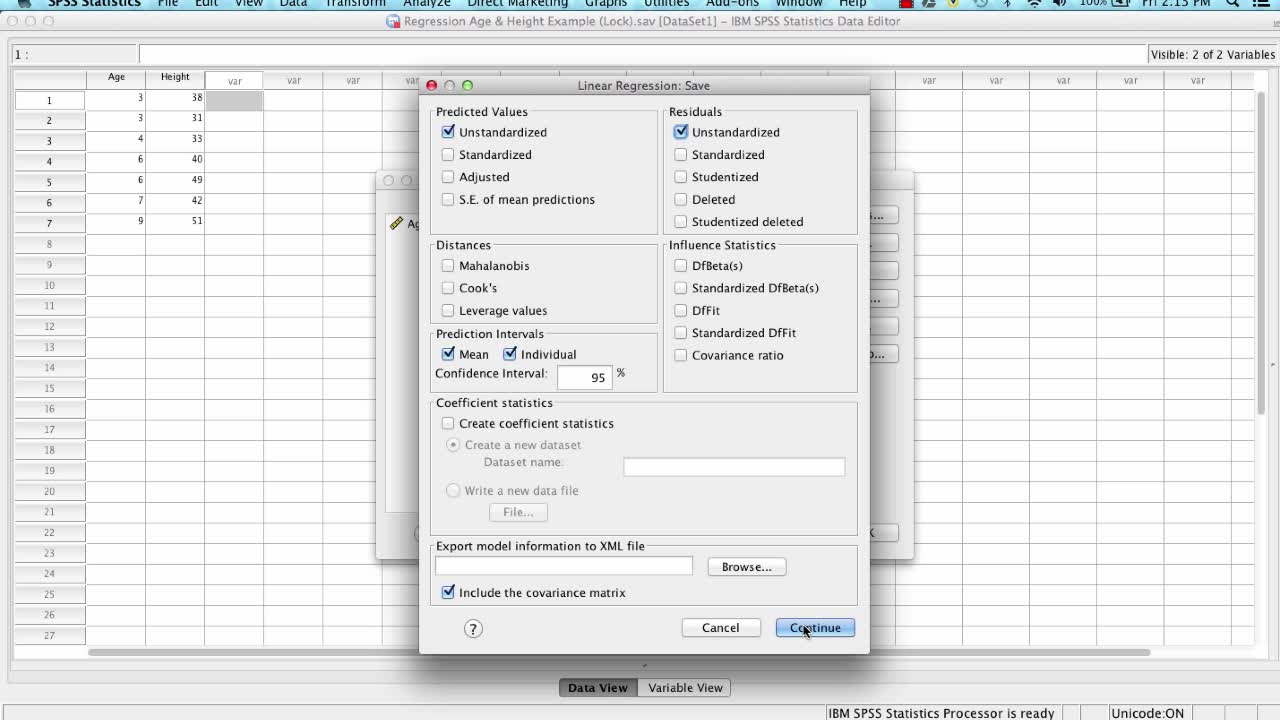Click 'IBM SPSS Statistics Processor is ready' status

(941, 713)
